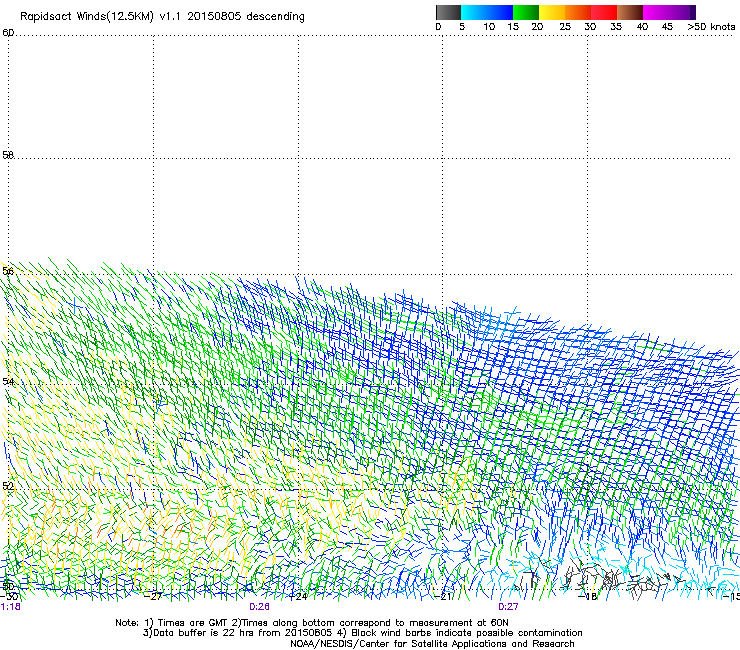
Task: Click the gray 0-5 knots legend swatch
Action: click(448, 12)
